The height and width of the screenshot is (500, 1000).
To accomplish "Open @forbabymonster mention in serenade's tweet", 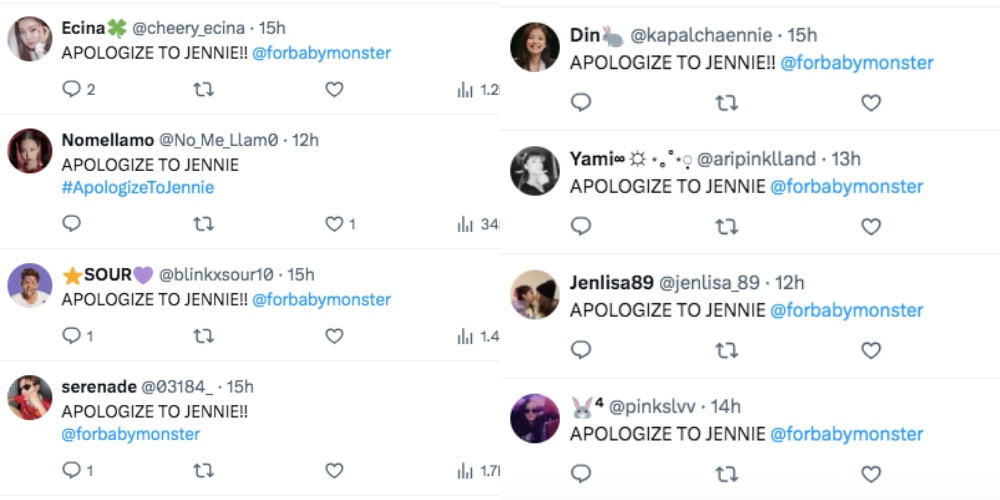I will (x=131, y=434).
